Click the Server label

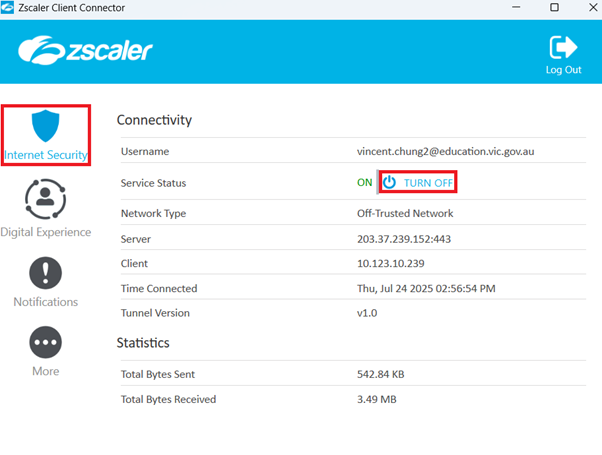[x=136, y=239]
